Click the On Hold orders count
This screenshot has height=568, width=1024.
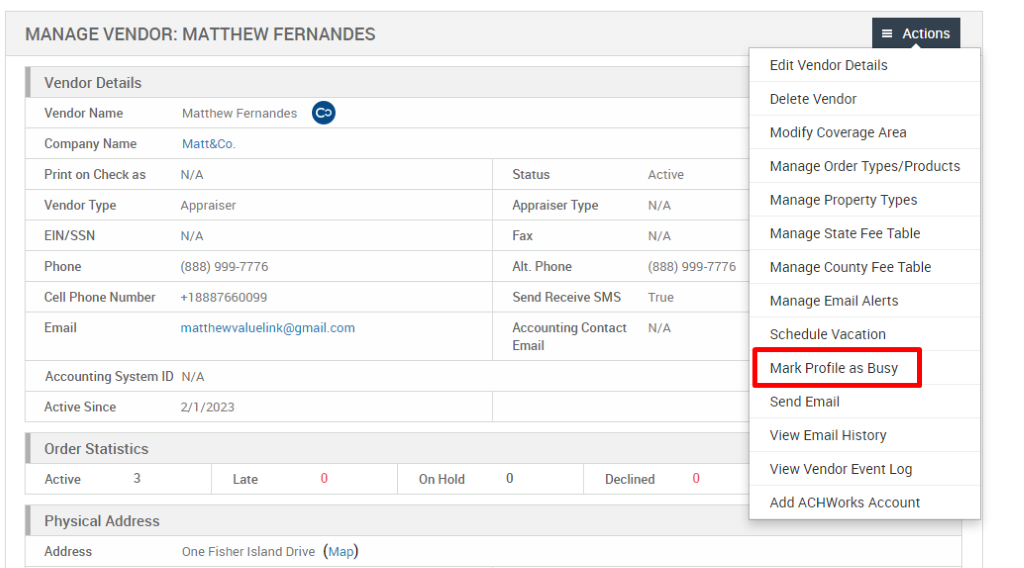pyautogui.click(x=509, y=478)
